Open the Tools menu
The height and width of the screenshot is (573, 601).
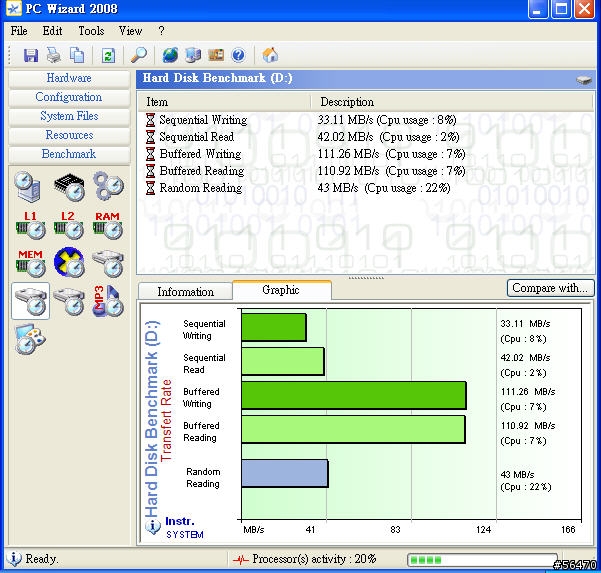pyautogui.click(x=91, y=31)
